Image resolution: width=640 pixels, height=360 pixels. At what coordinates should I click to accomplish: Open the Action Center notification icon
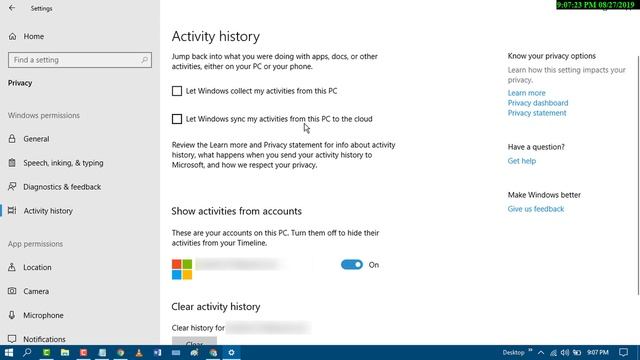point(623,353)
